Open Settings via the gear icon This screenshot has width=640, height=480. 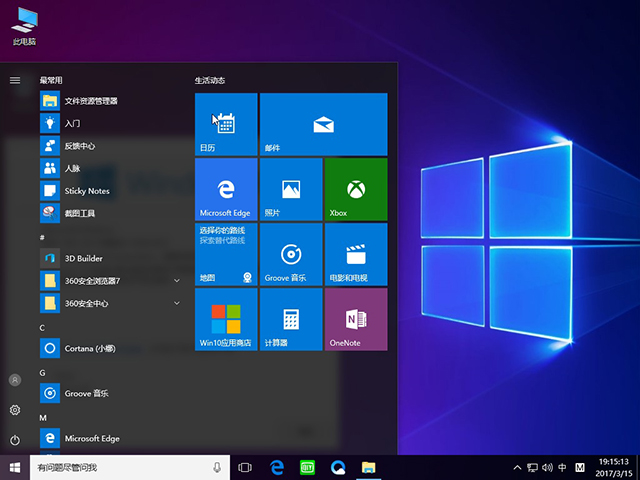15,410
